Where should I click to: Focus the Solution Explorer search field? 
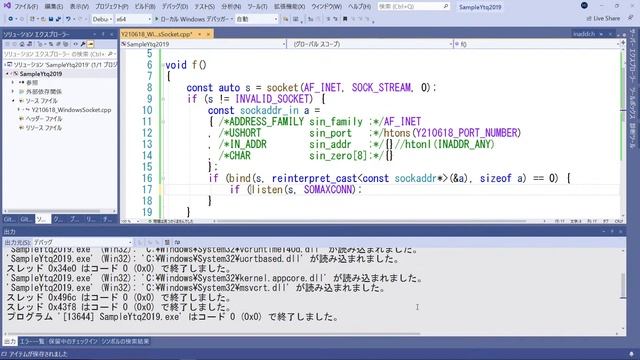[60, 54]
